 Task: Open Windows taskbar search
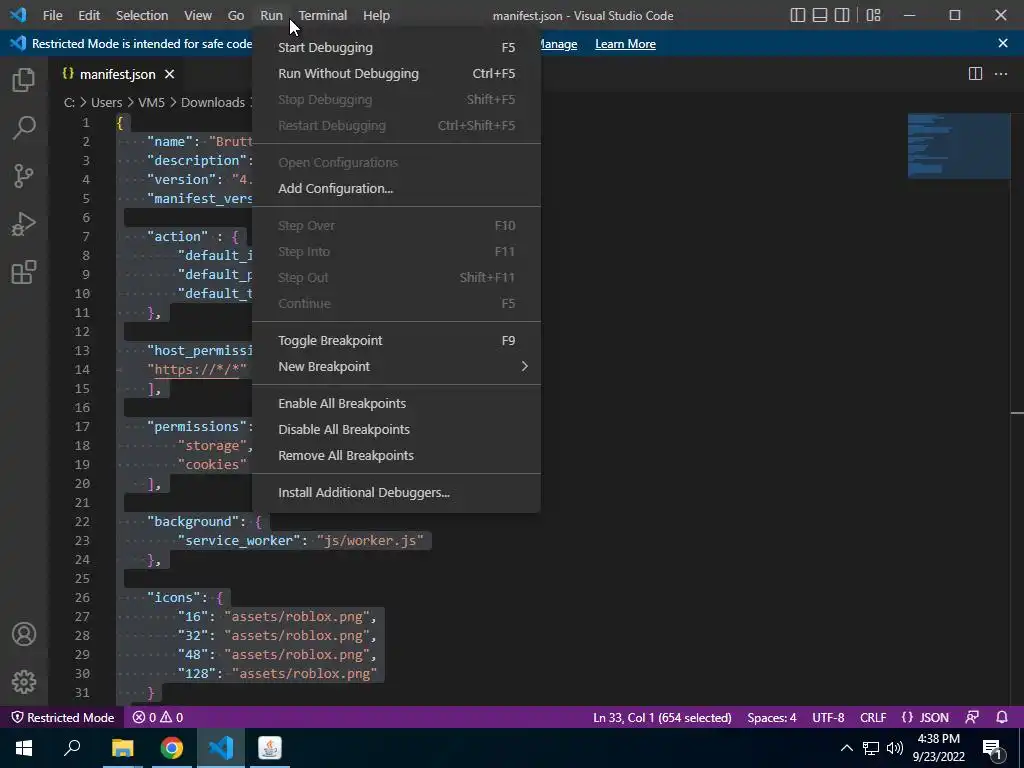point(72,748)
